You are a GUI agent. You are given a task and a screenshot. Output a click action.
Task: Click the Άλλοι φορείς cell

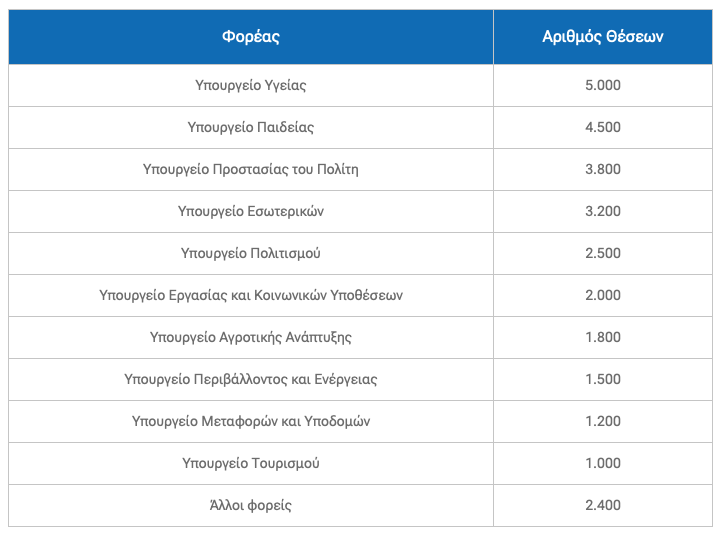click(x=250, y=505)
